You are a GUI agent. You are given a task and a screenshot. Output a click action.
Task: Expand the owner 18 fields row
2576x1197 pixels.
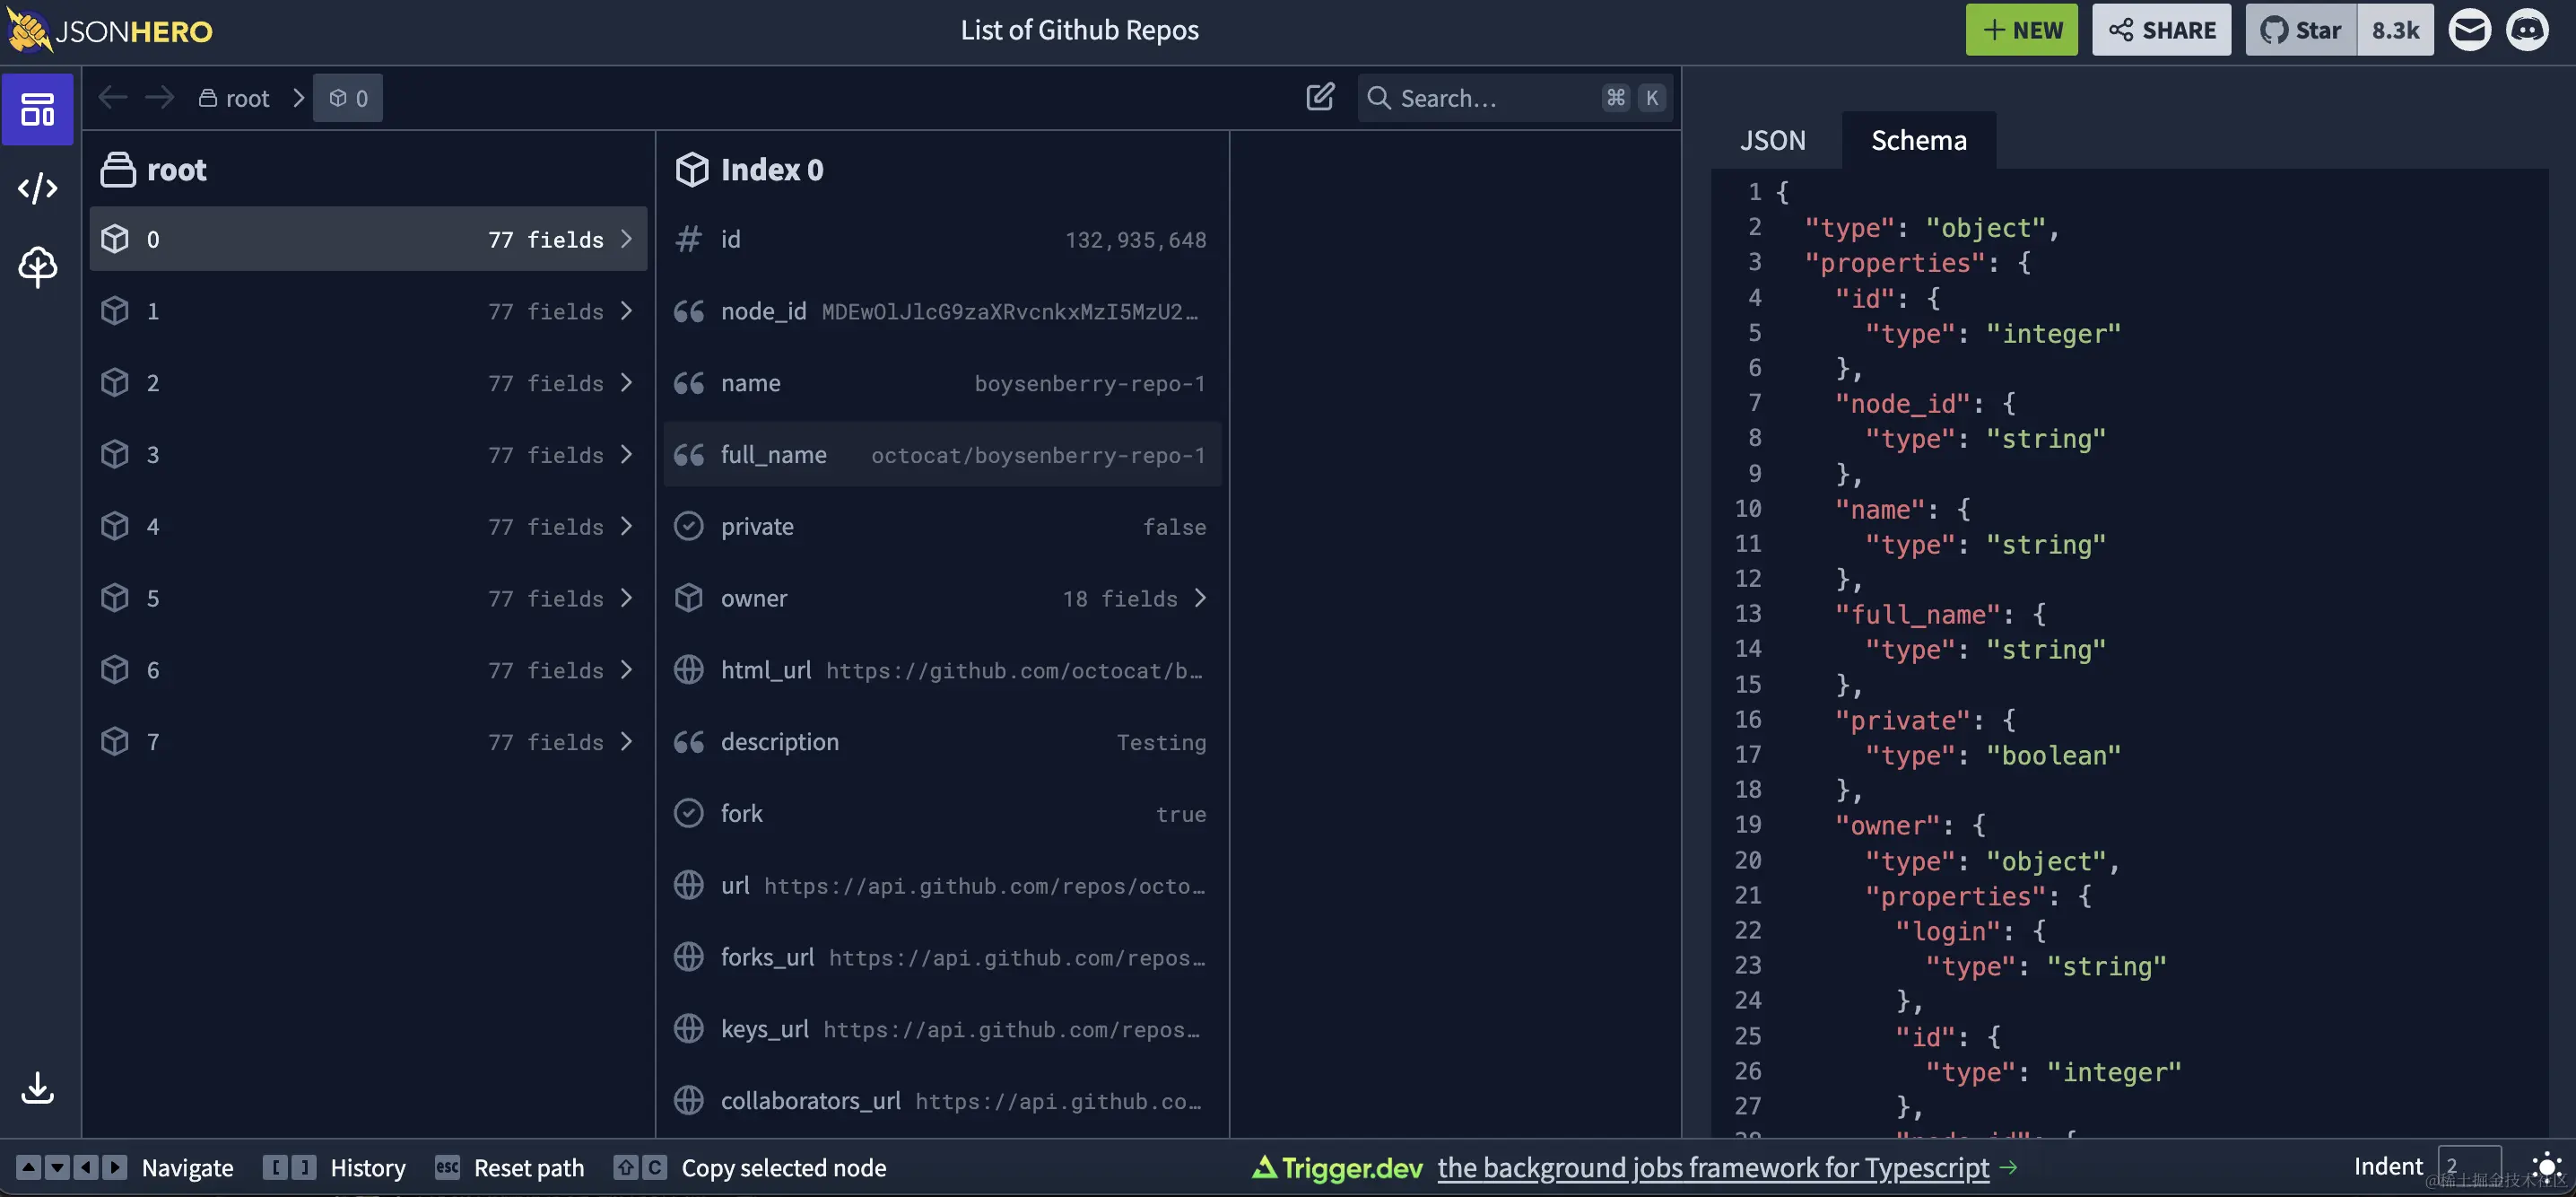click(940, 598)
